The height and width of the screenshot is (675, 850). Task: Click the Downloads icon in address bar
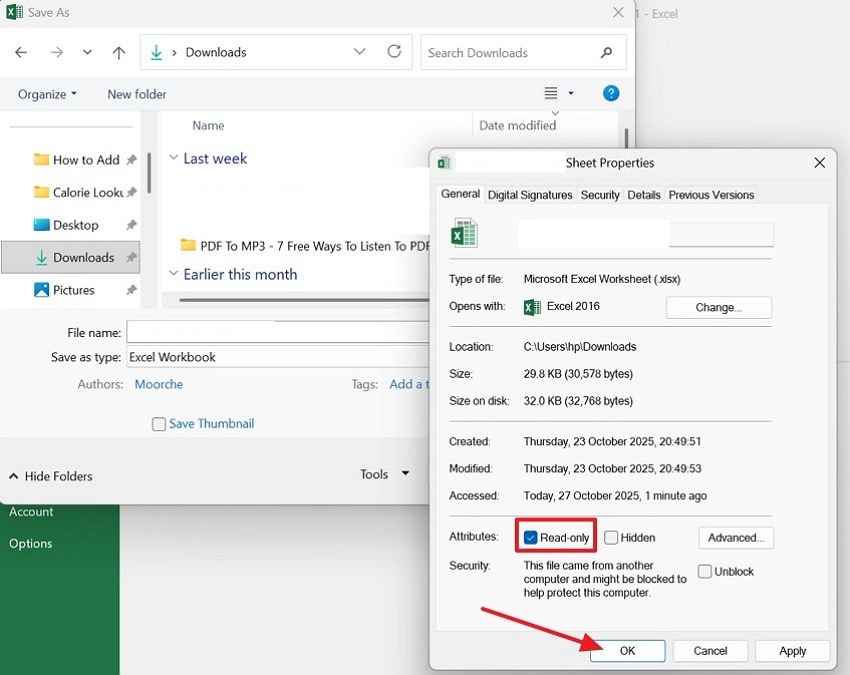click(156, 52)
